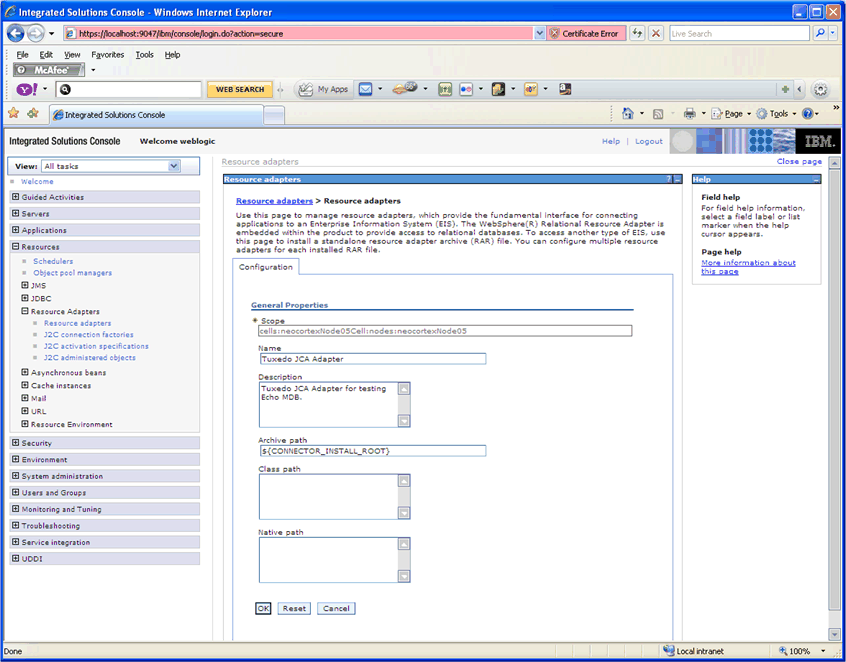The width and height of the screenshot is (846, 662).
Task: Click the Native path text area
Action: coord(335,560)
